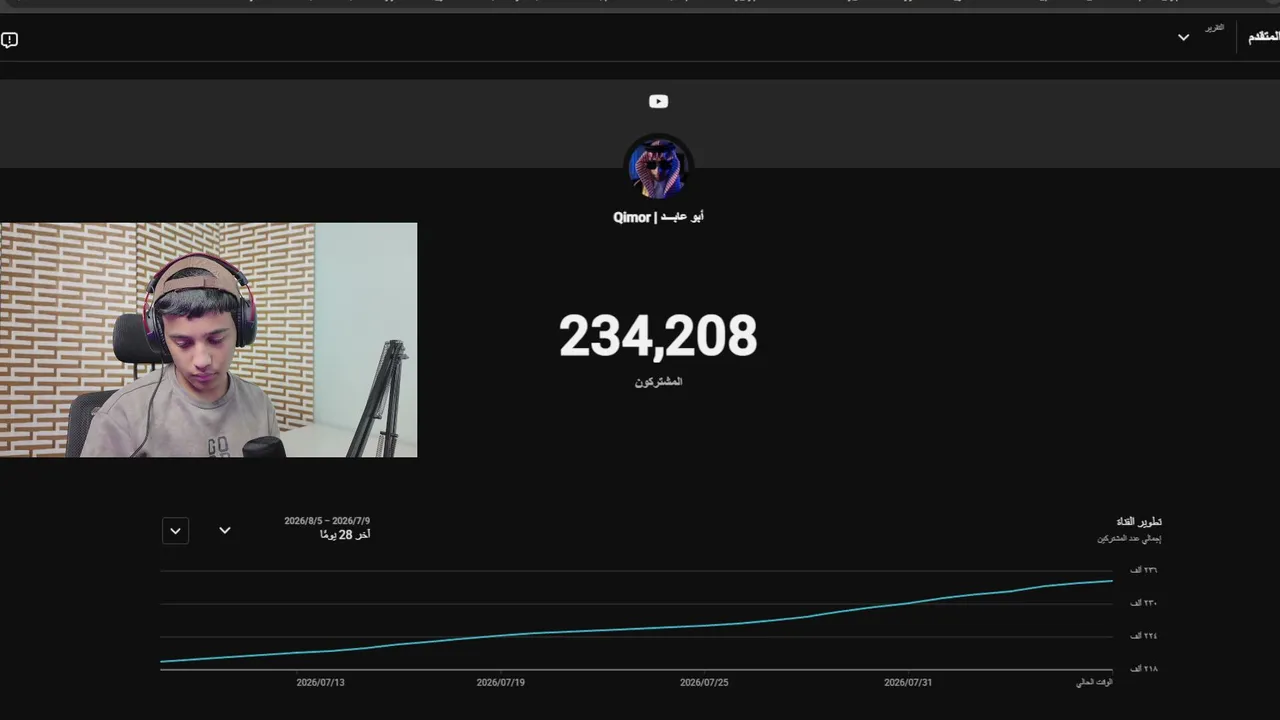Viewport: 1280px width, 720px height.
Task: Click the blue subscriber growth line in chart
Action: pos(636,629)
